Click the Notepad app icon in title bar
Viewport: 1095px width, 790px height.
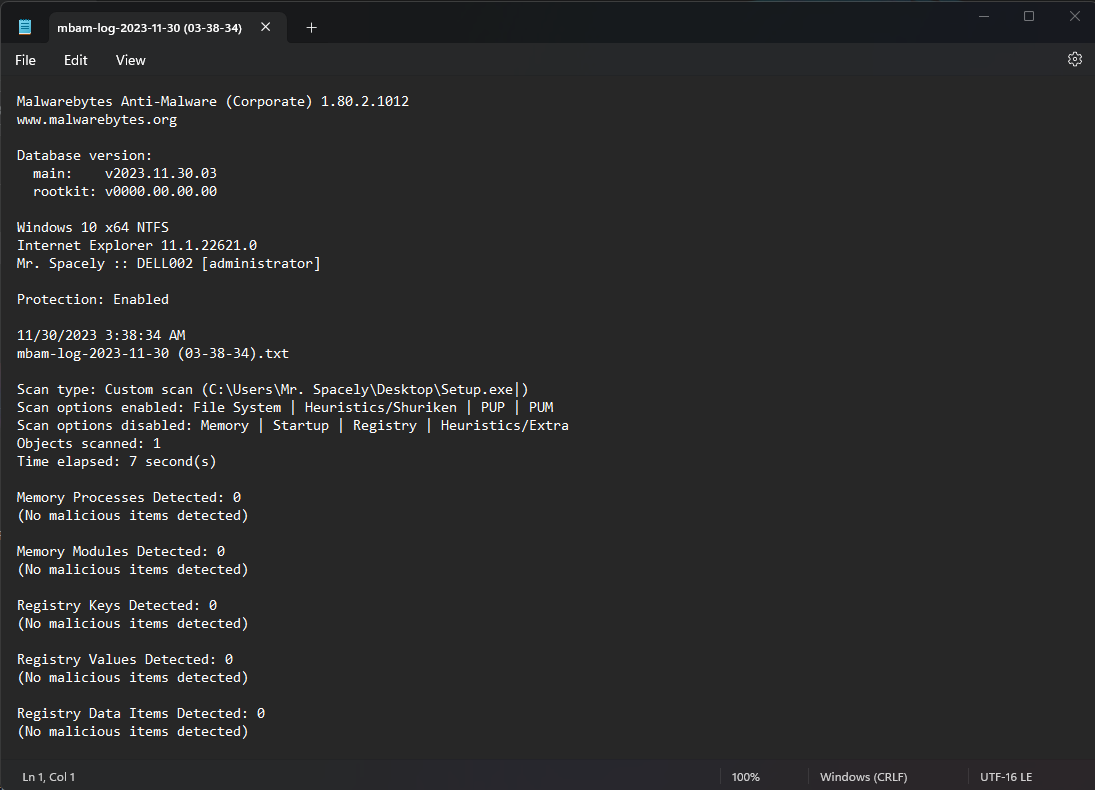pyautogui.click(x=25, y=27)
